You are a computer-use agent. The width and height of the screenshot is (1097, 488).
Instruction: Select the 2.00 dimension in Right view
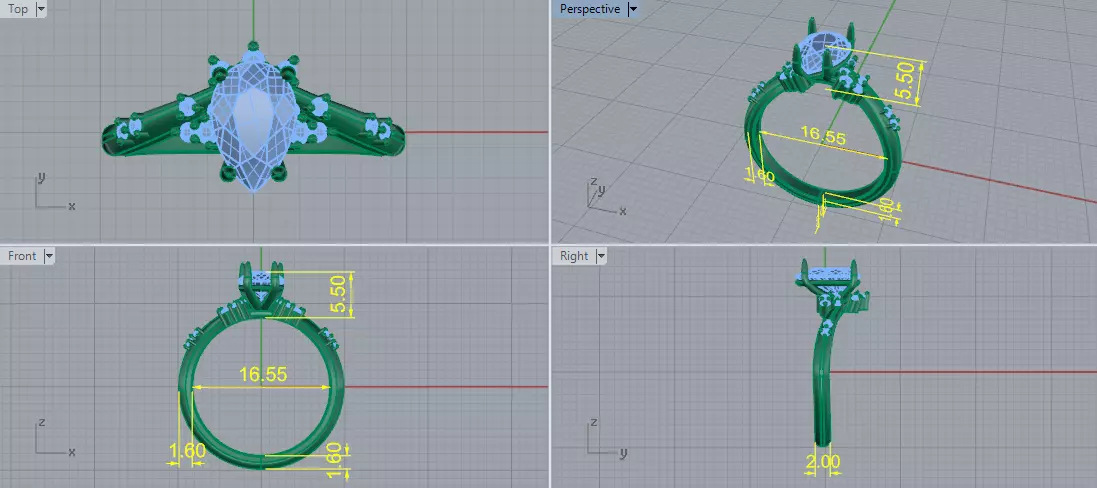(823, 461)
